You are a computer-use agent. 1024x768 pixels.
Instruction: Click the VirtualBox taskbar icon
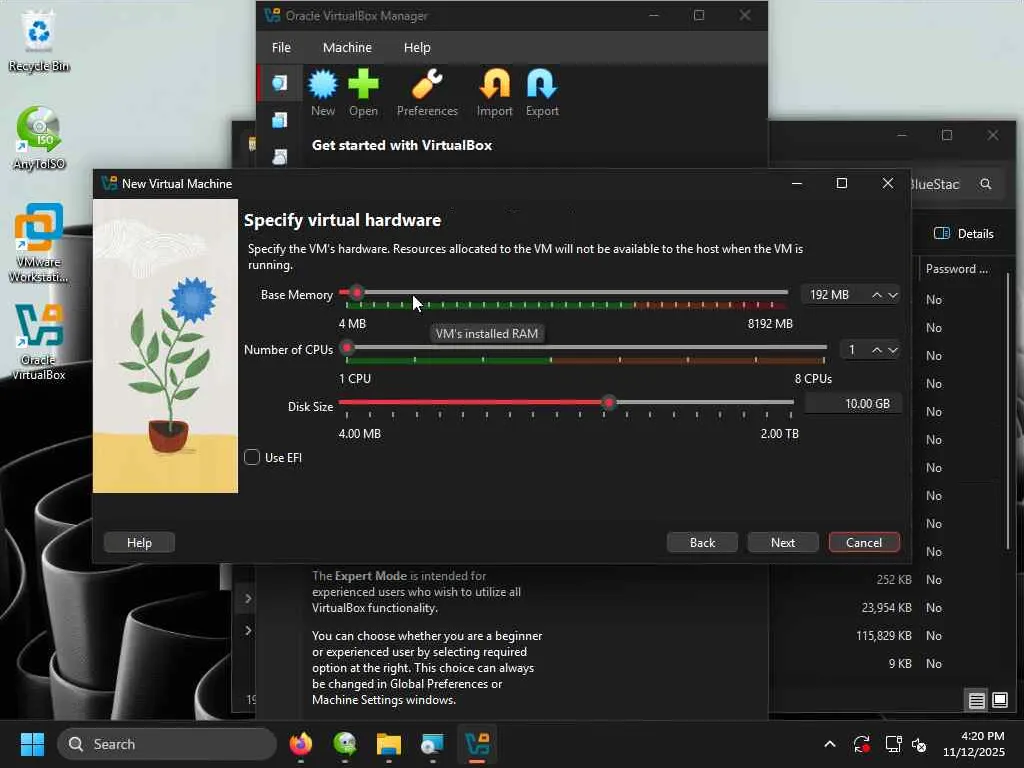coord(477,744)
